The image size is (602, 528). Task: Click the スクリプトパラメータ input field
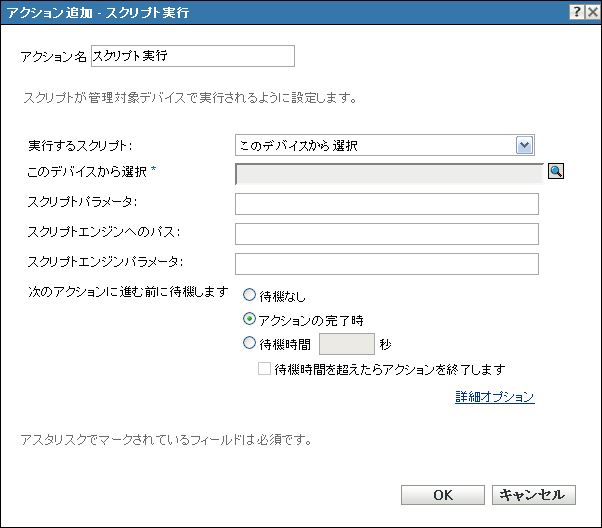click(x=387, y=204)
